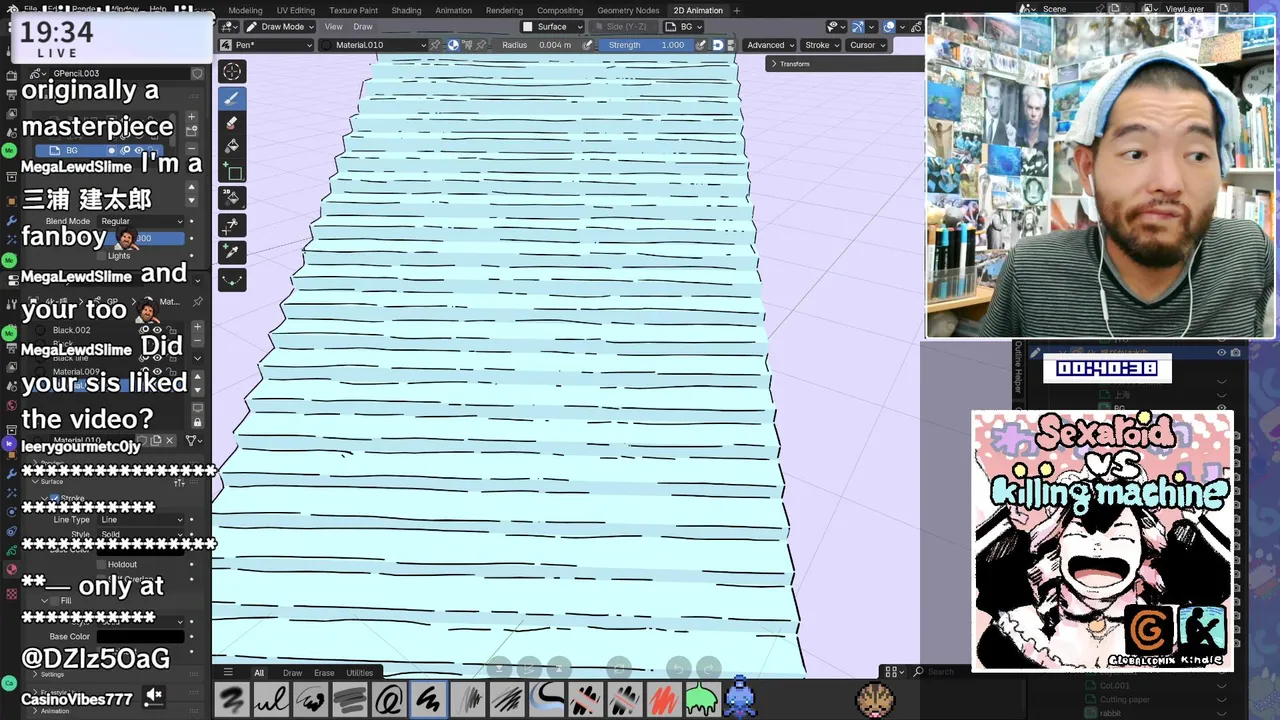Image resolution: width=1280 pixels, height=720 pixels.
Task: Toggle strength pen pressure button
Action: click(701, 45)
